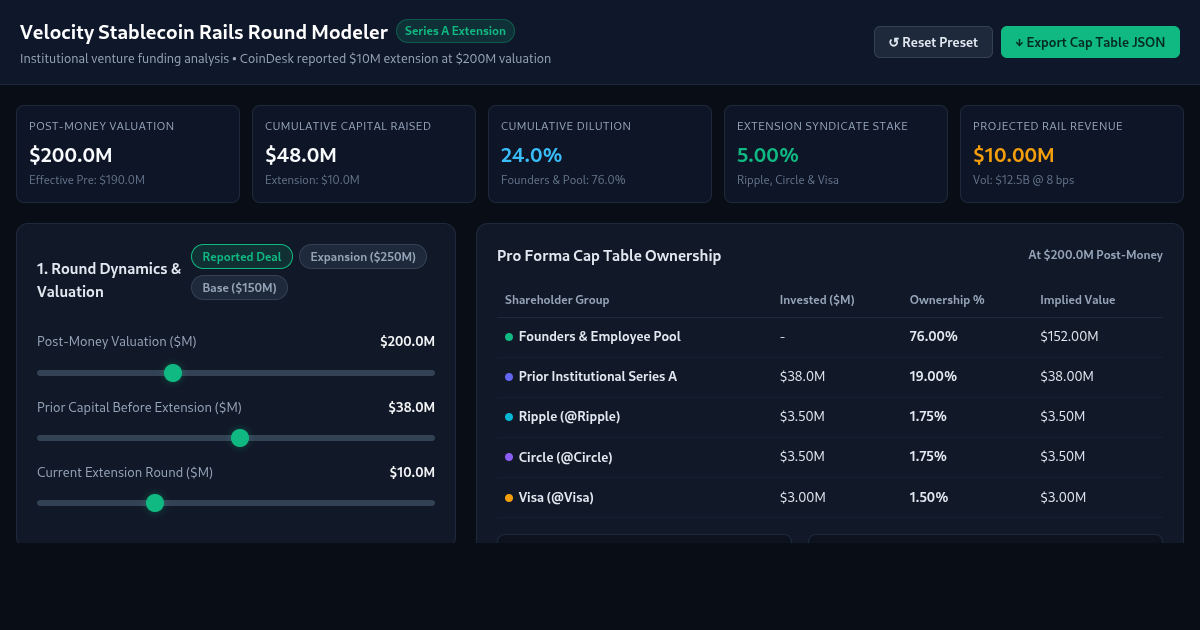The image size is (1200, 630).
Task: Click the $152.00M implied value cell
Action: point(1069,337)
